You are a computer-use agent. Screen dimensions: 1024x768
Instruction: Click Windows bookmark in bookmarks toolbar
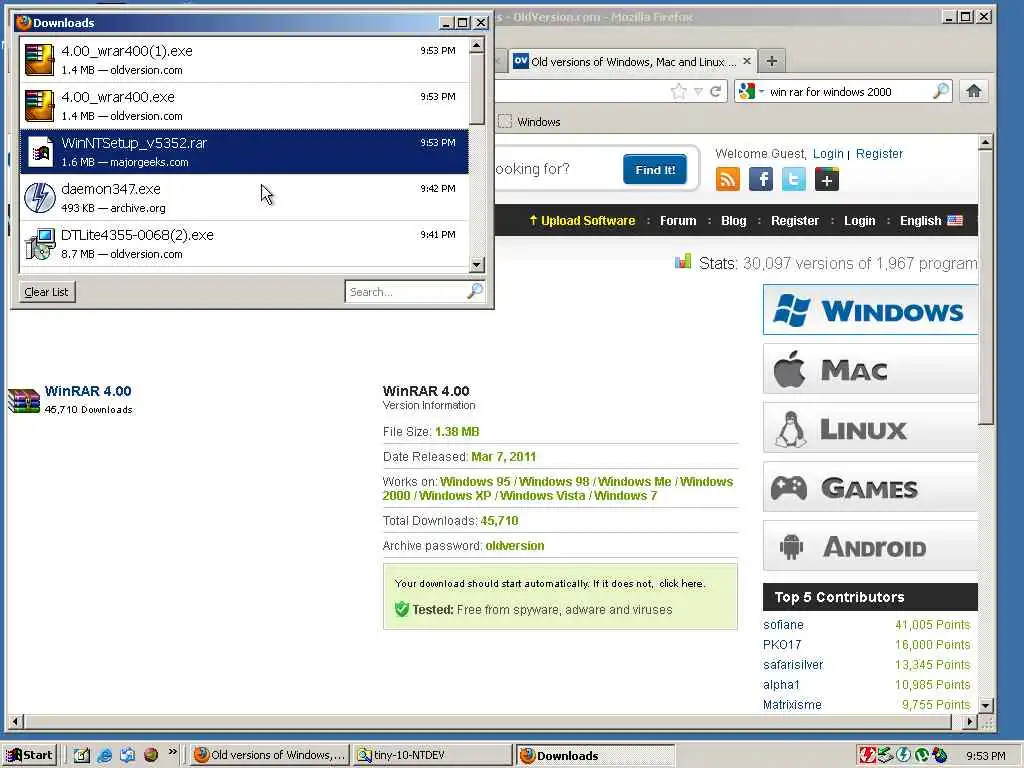click(x=530, y=121)
